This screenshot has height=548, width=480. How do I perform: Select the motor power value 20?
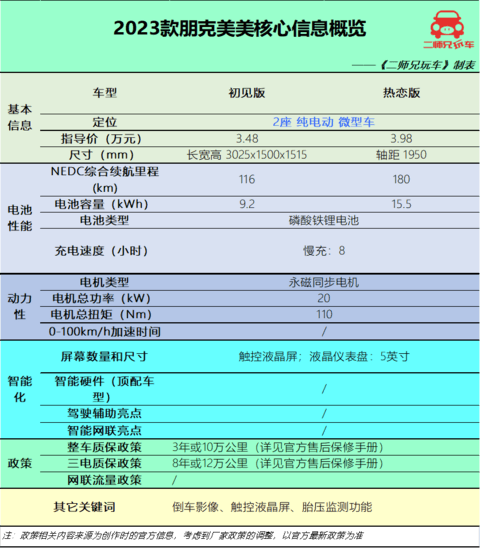[x=324, y=298]
